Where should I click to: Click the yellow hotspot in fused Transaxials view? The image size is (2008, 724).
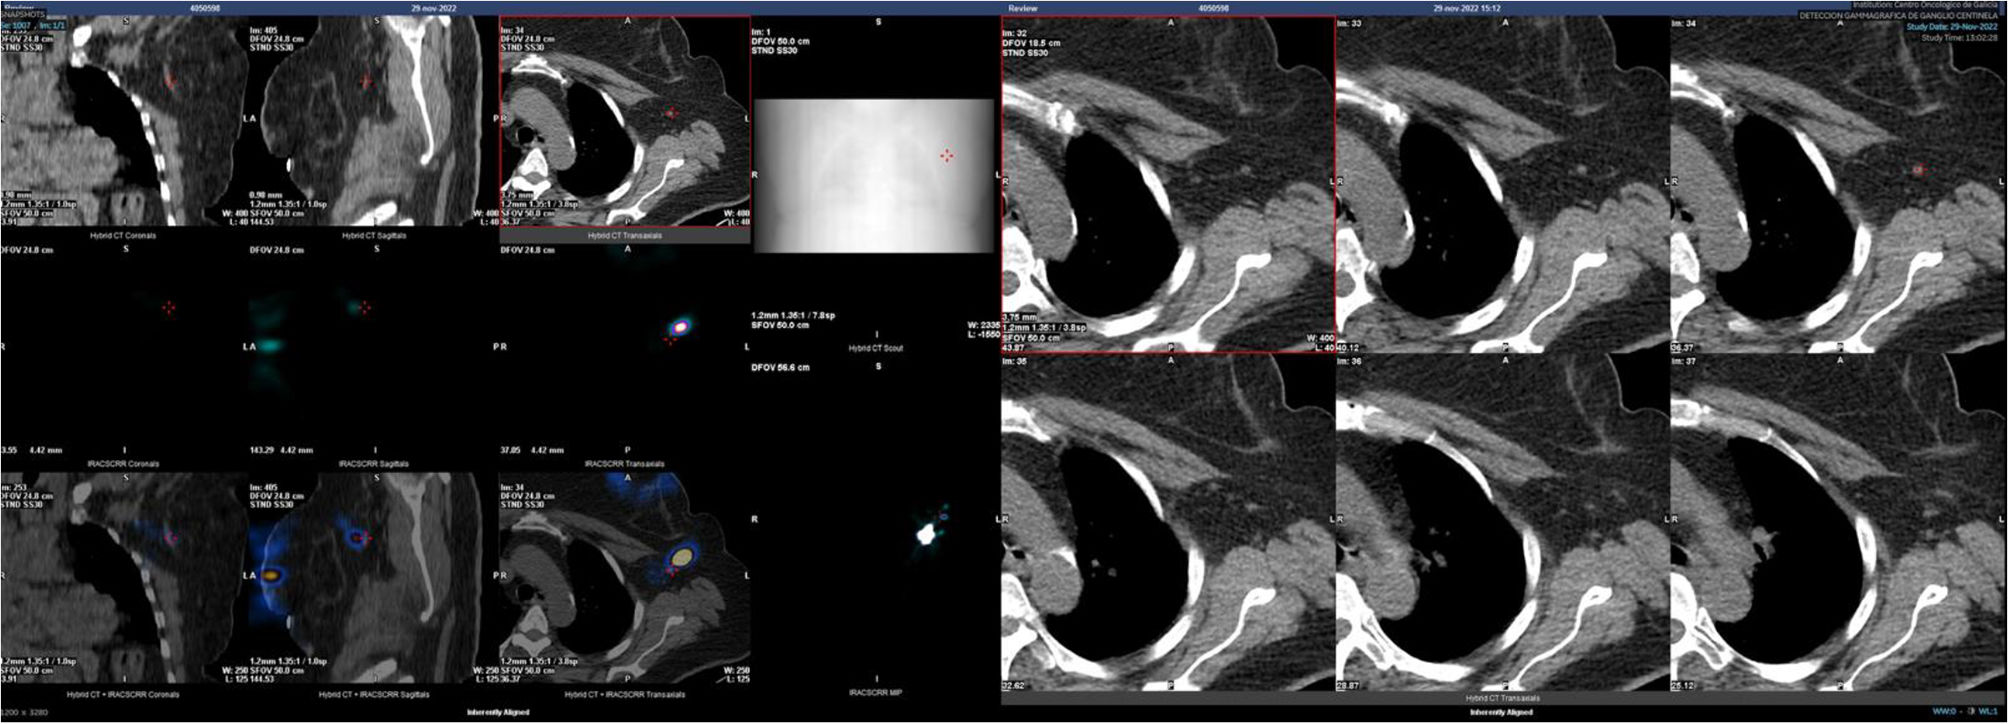pyautogui.click(x=682, y=555)
